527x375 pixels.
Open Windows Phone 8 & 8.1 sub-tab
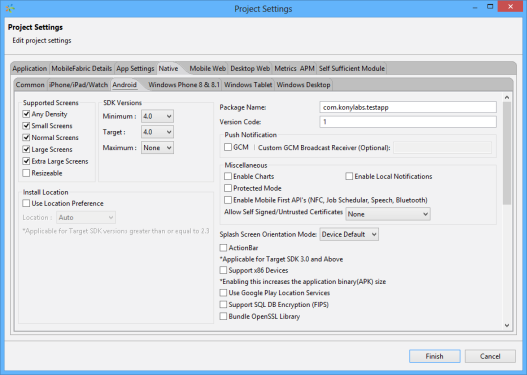click(x=184, y=85)
